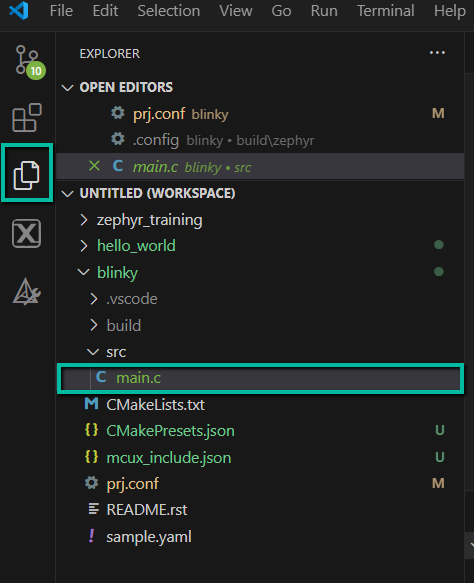Expand the build folder
The width and height of the screenshot is (474, 583).
(x=94, y=325)
